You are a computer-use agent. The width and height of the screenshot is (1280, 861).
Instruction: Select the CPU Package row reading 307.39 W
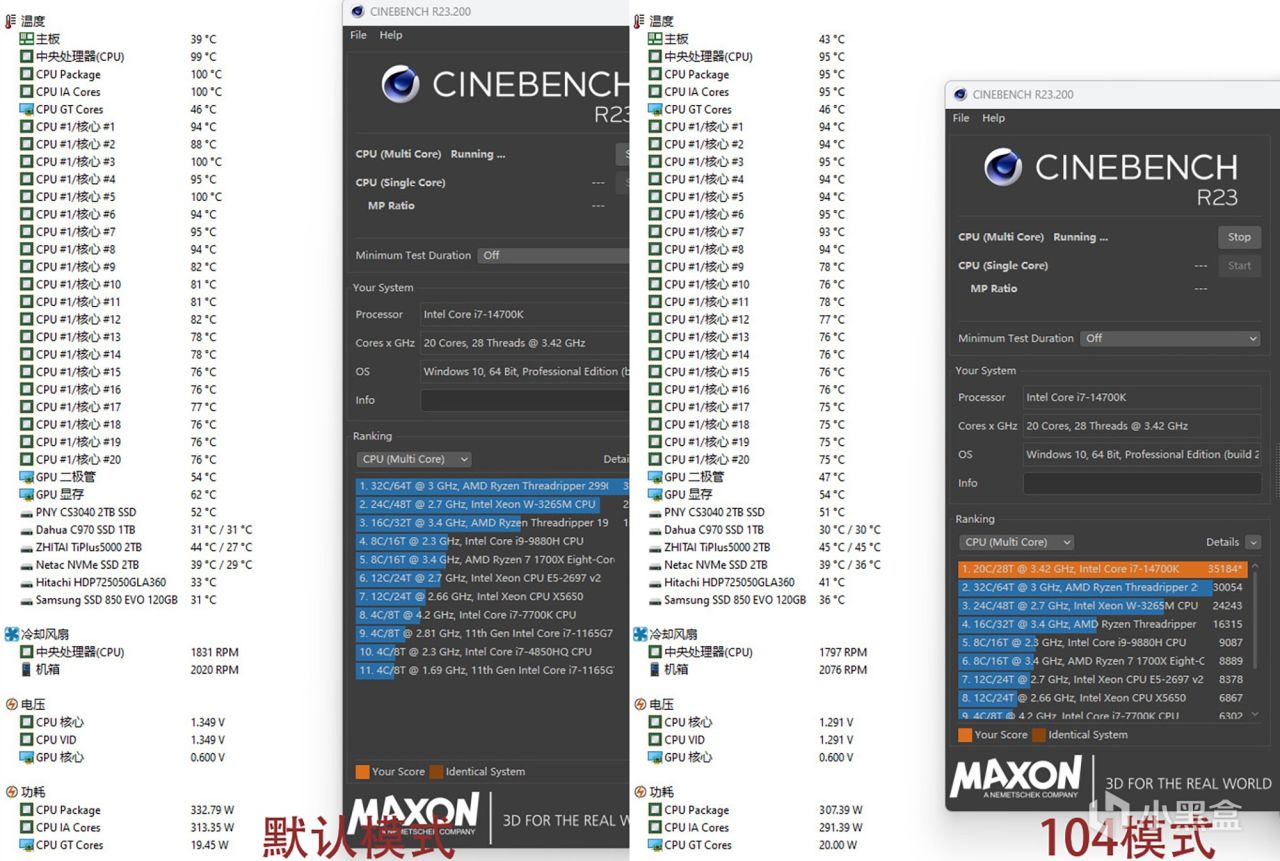point(755,810)
